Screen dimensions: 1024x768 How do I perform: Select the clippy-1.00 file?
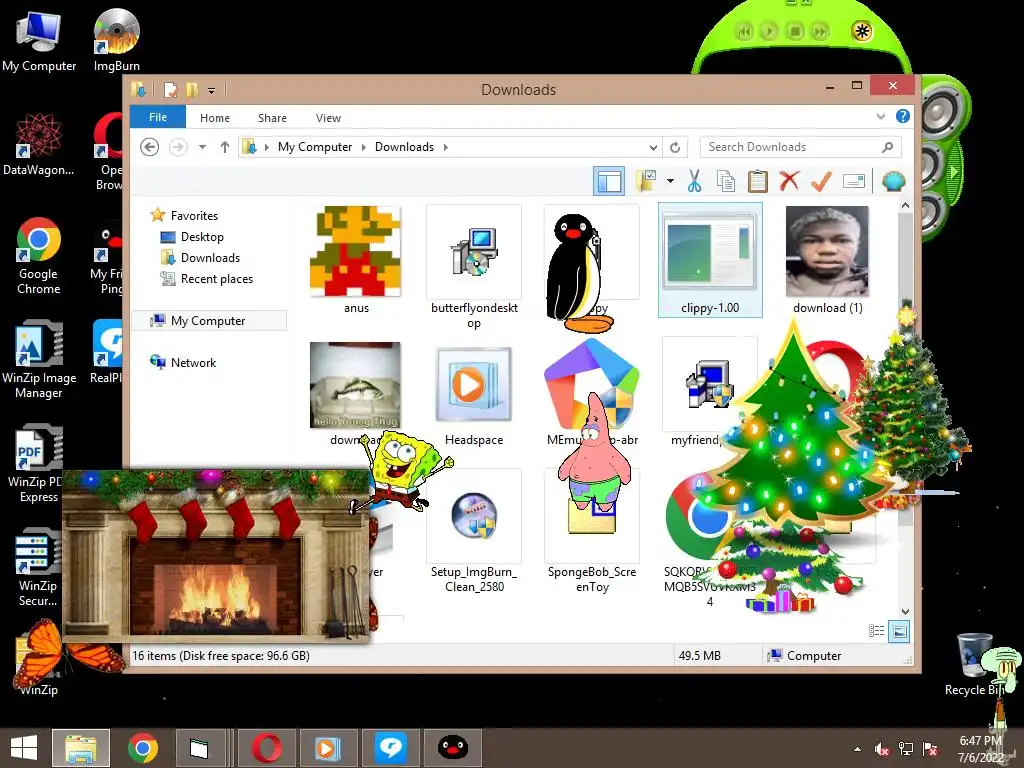(x=710, y=260)
